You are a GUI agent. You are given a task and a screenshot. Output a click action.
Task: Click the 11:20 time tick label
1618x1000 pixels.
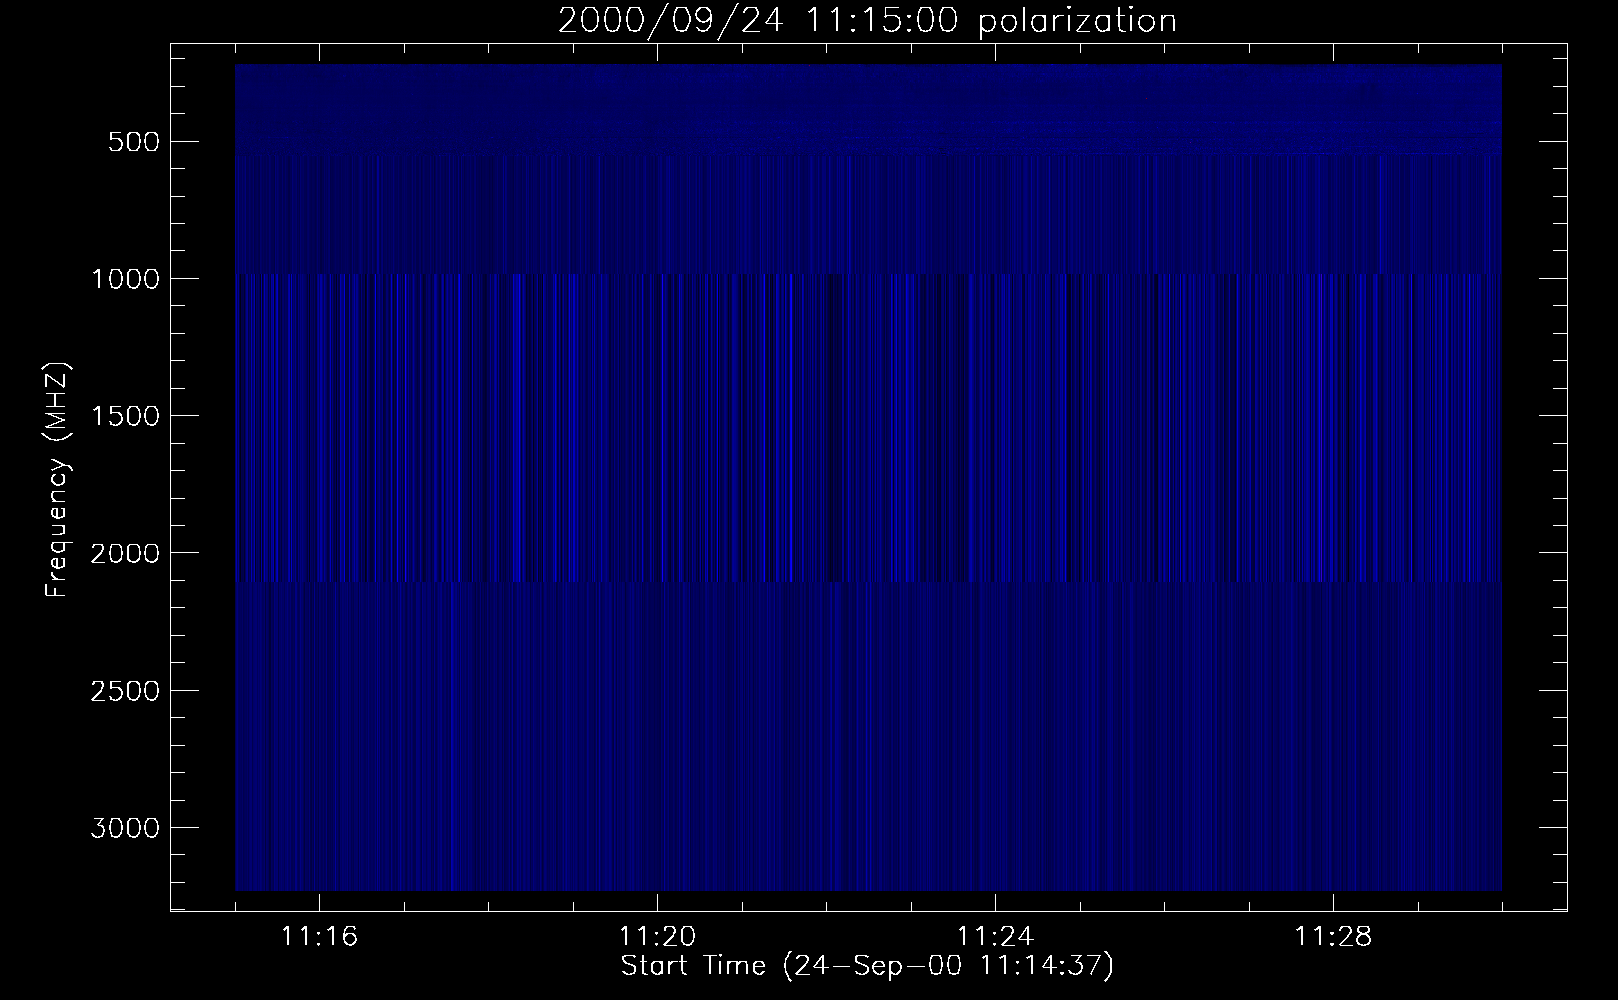pyautogui.click(x=658, y=937)
